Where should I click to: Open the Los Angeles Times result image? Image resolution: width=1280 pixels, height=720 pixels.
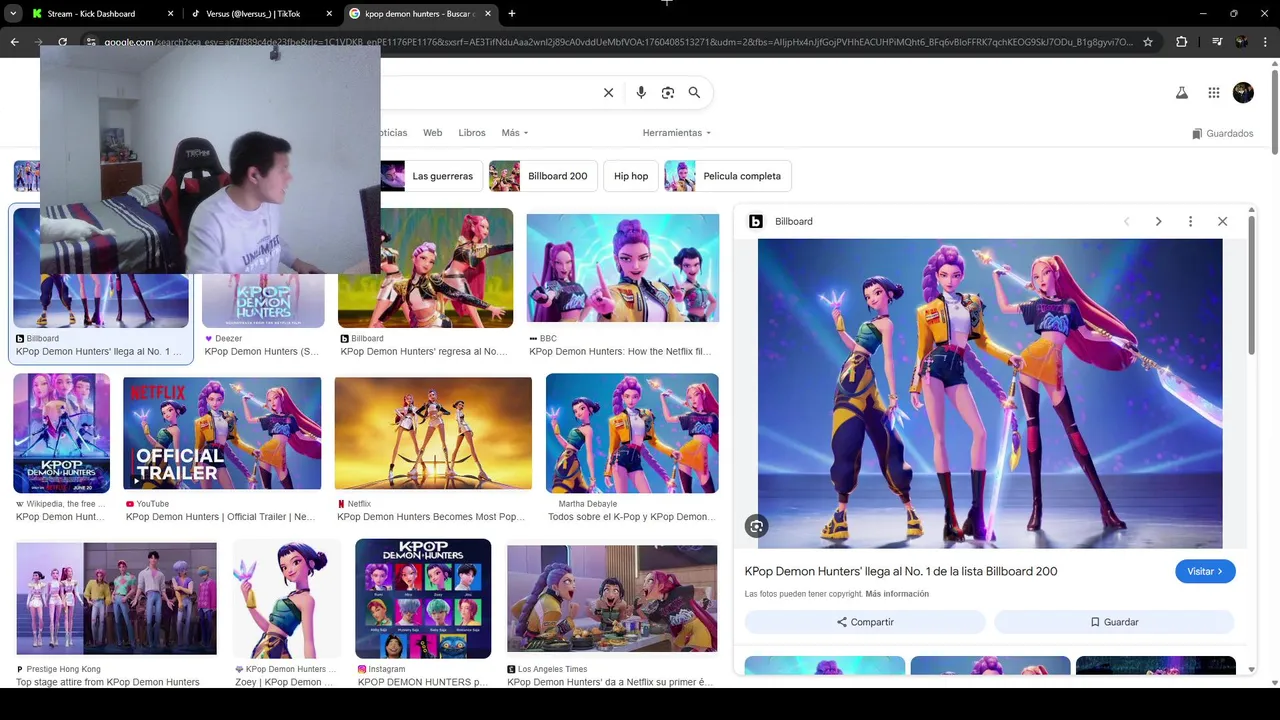(x=612, y=598)
